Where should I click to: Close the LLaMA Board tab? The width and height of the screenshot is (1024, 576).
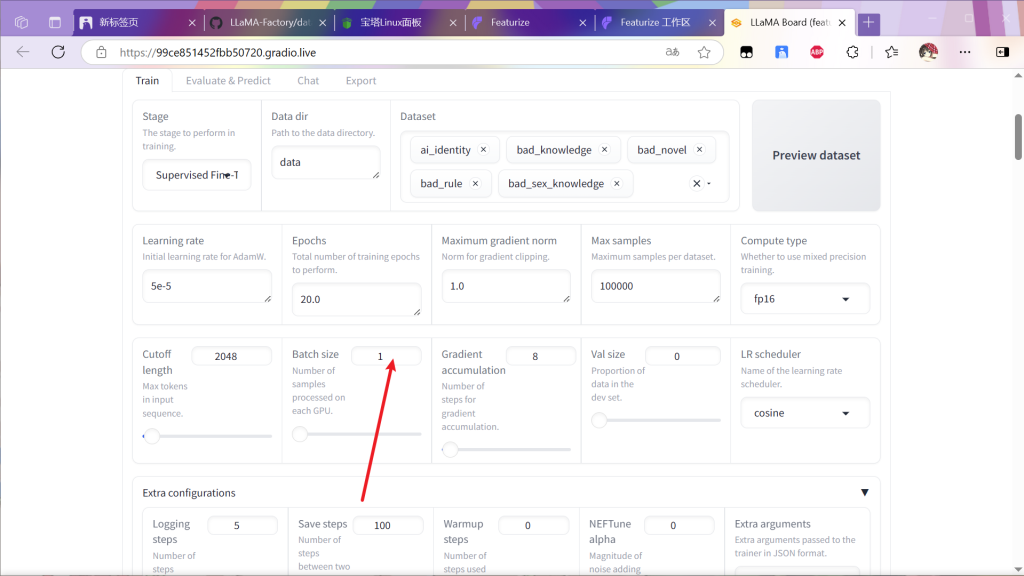tap(842, 23)
